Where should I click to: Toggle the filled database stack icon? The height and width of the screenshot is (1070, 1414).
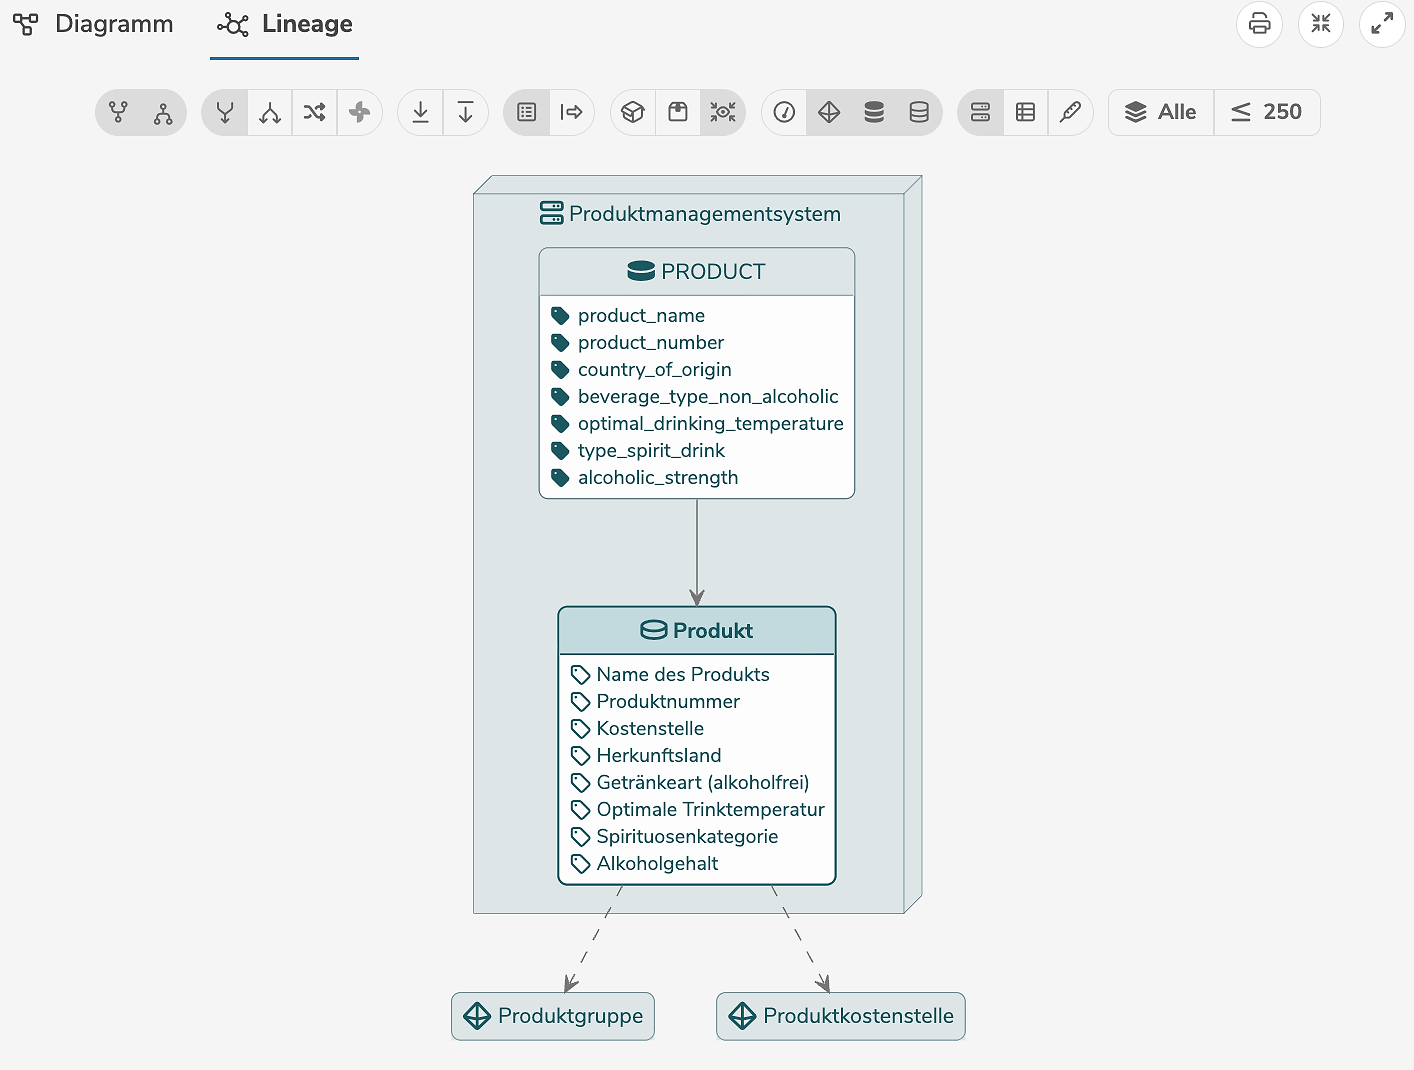874,112
